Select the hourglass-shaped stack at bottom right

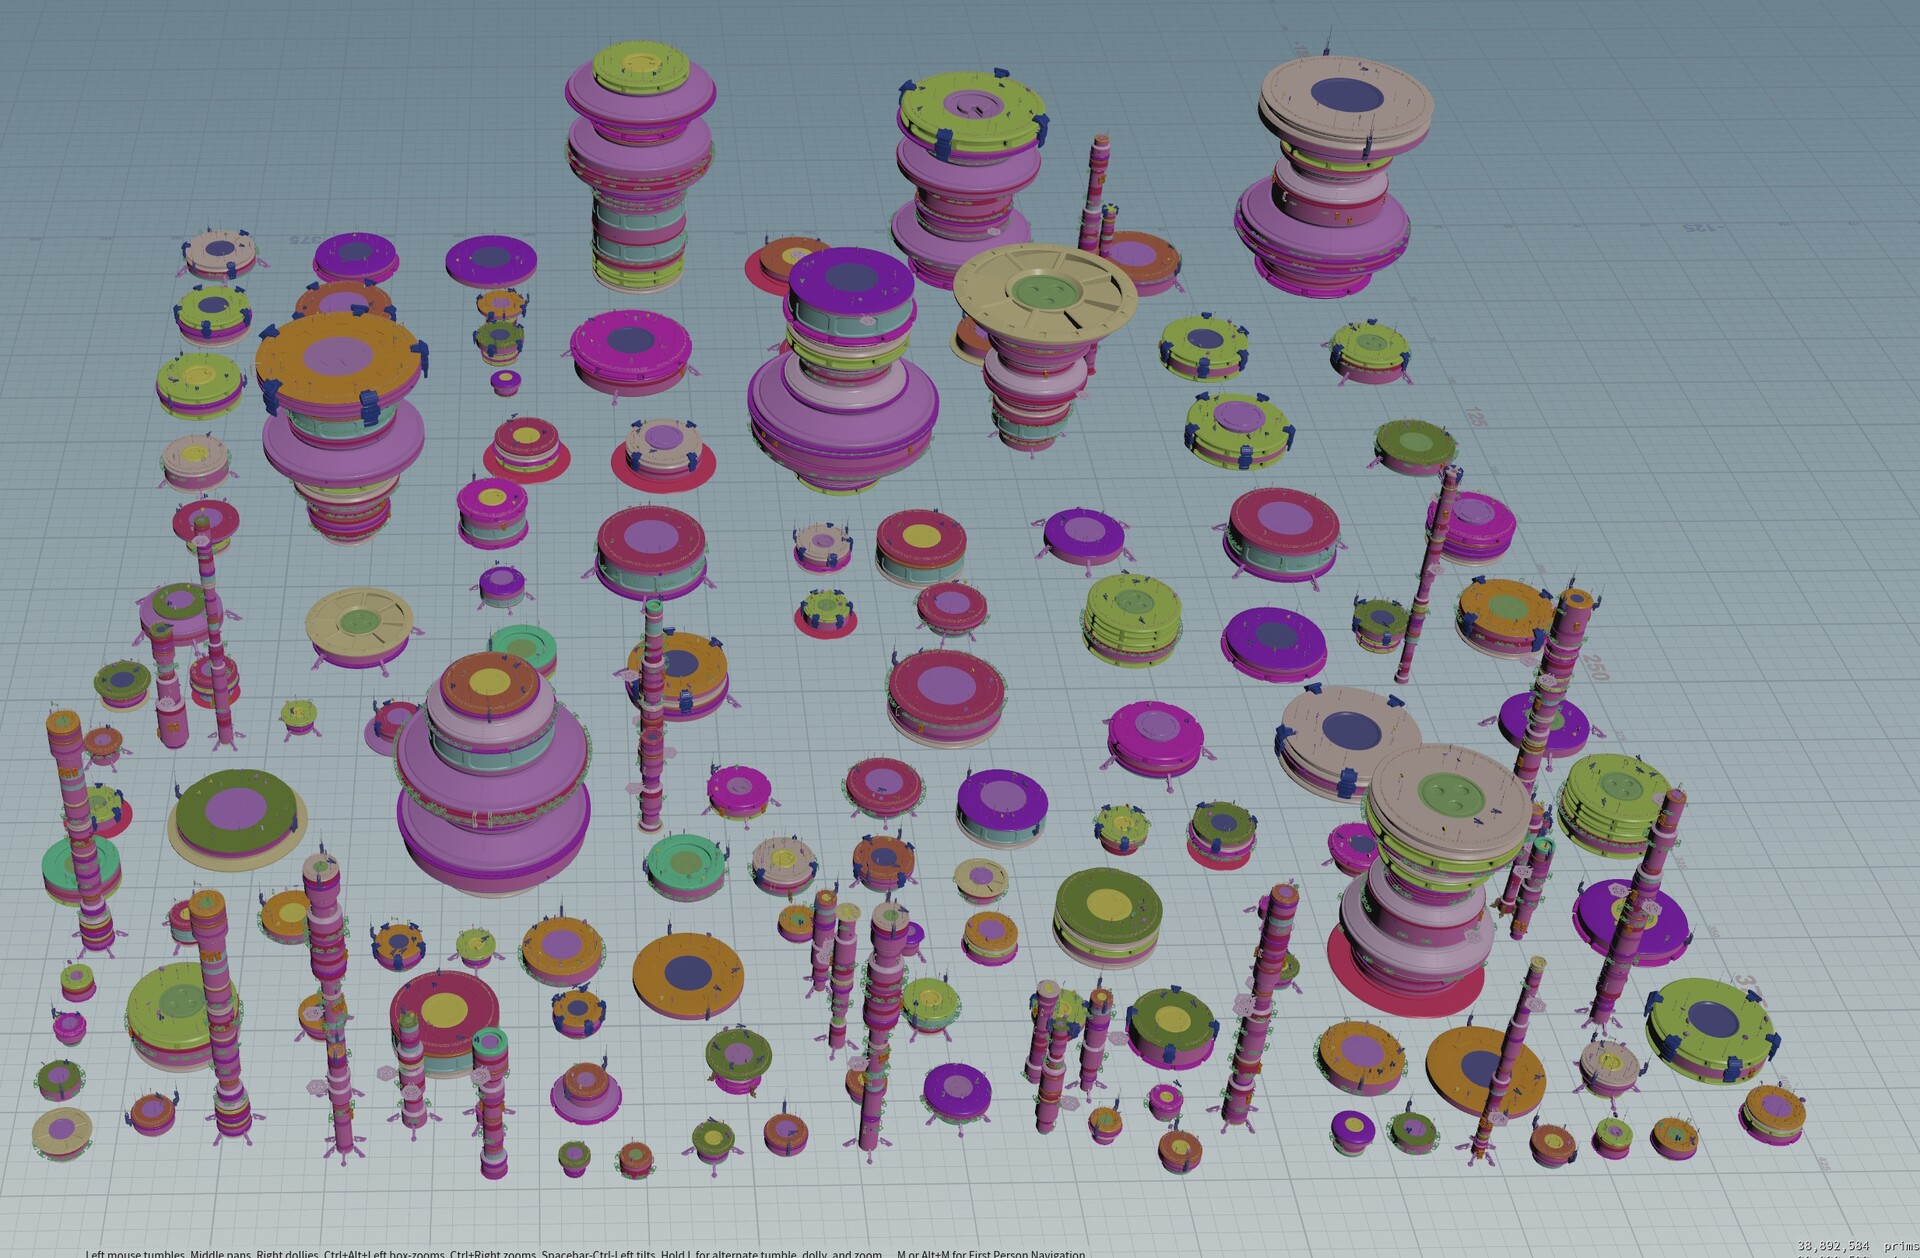[x=1420, y=870]
